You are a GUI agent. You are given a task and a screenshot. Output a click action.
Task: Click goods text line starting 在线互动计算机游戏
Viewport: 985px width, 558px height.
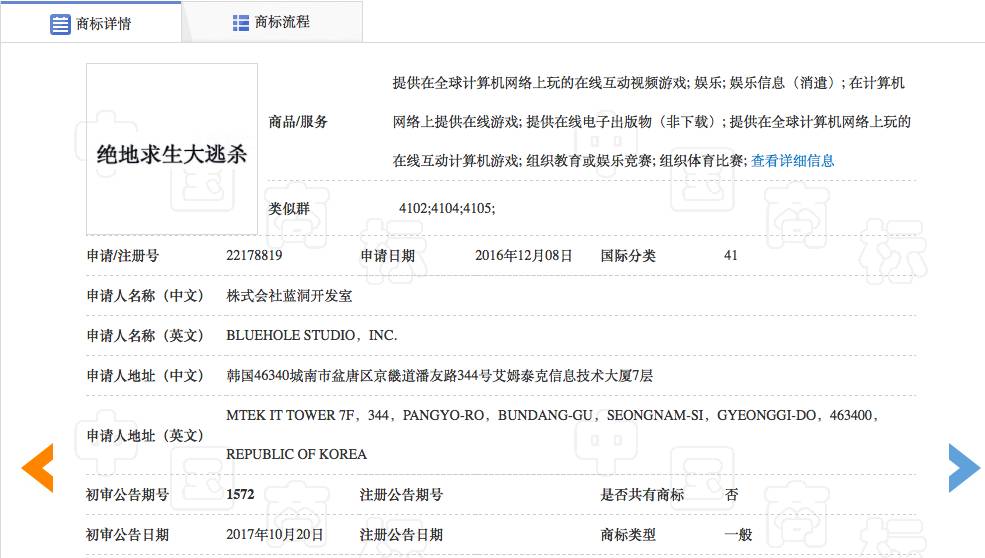[570, 161]
